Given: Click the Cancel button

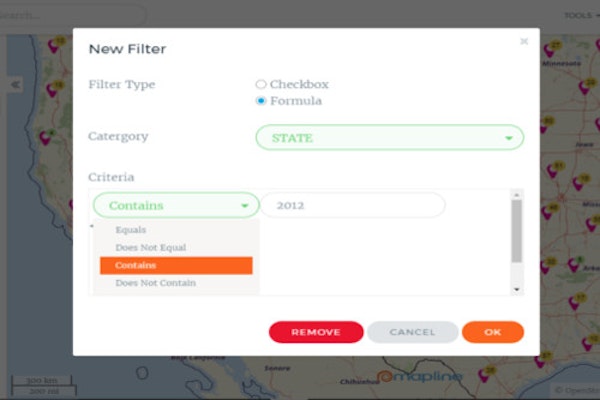Looking at the screenshot, I should pos(412,332).
